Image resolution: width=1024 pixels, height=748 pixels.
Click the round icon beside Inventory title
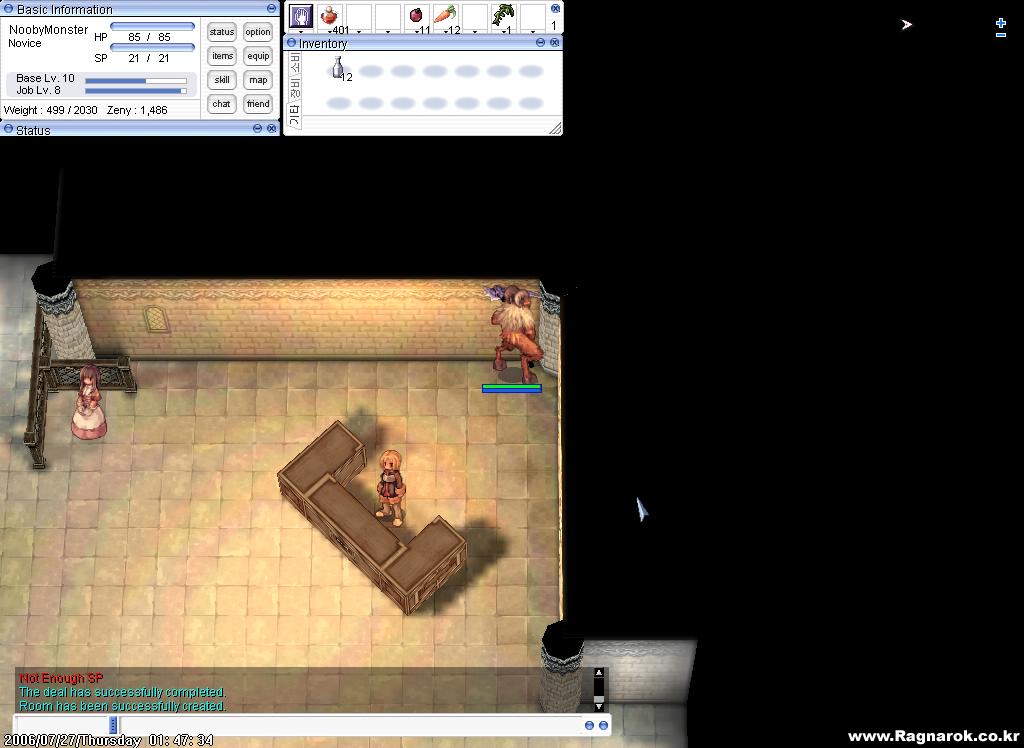291,42
